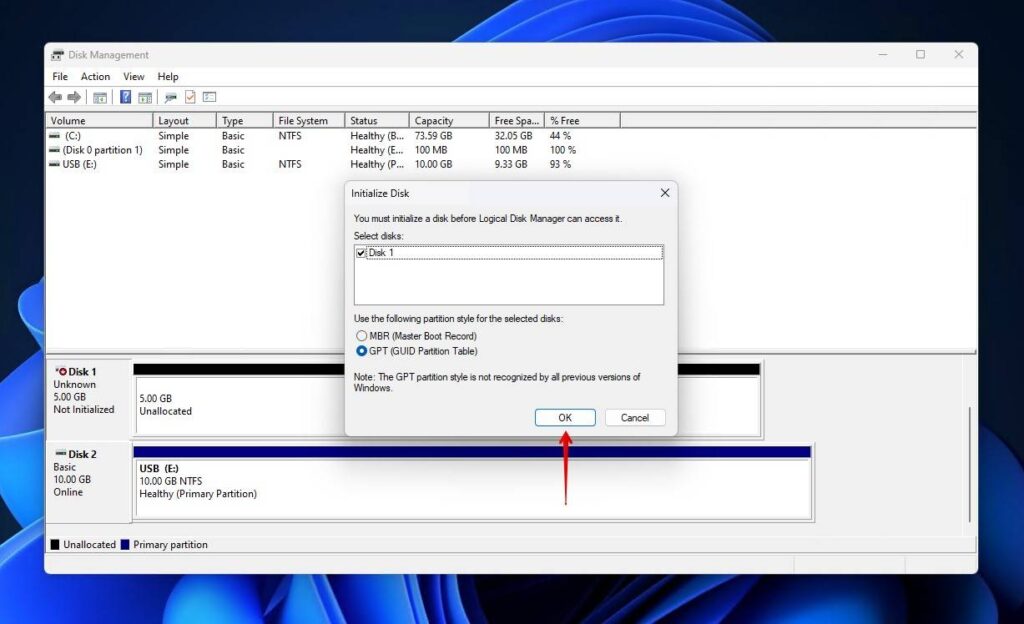Screen dimensions: 1024x624
Task: Click the Forward navigation arrow in the toolbar
Action: coord(72,97)
